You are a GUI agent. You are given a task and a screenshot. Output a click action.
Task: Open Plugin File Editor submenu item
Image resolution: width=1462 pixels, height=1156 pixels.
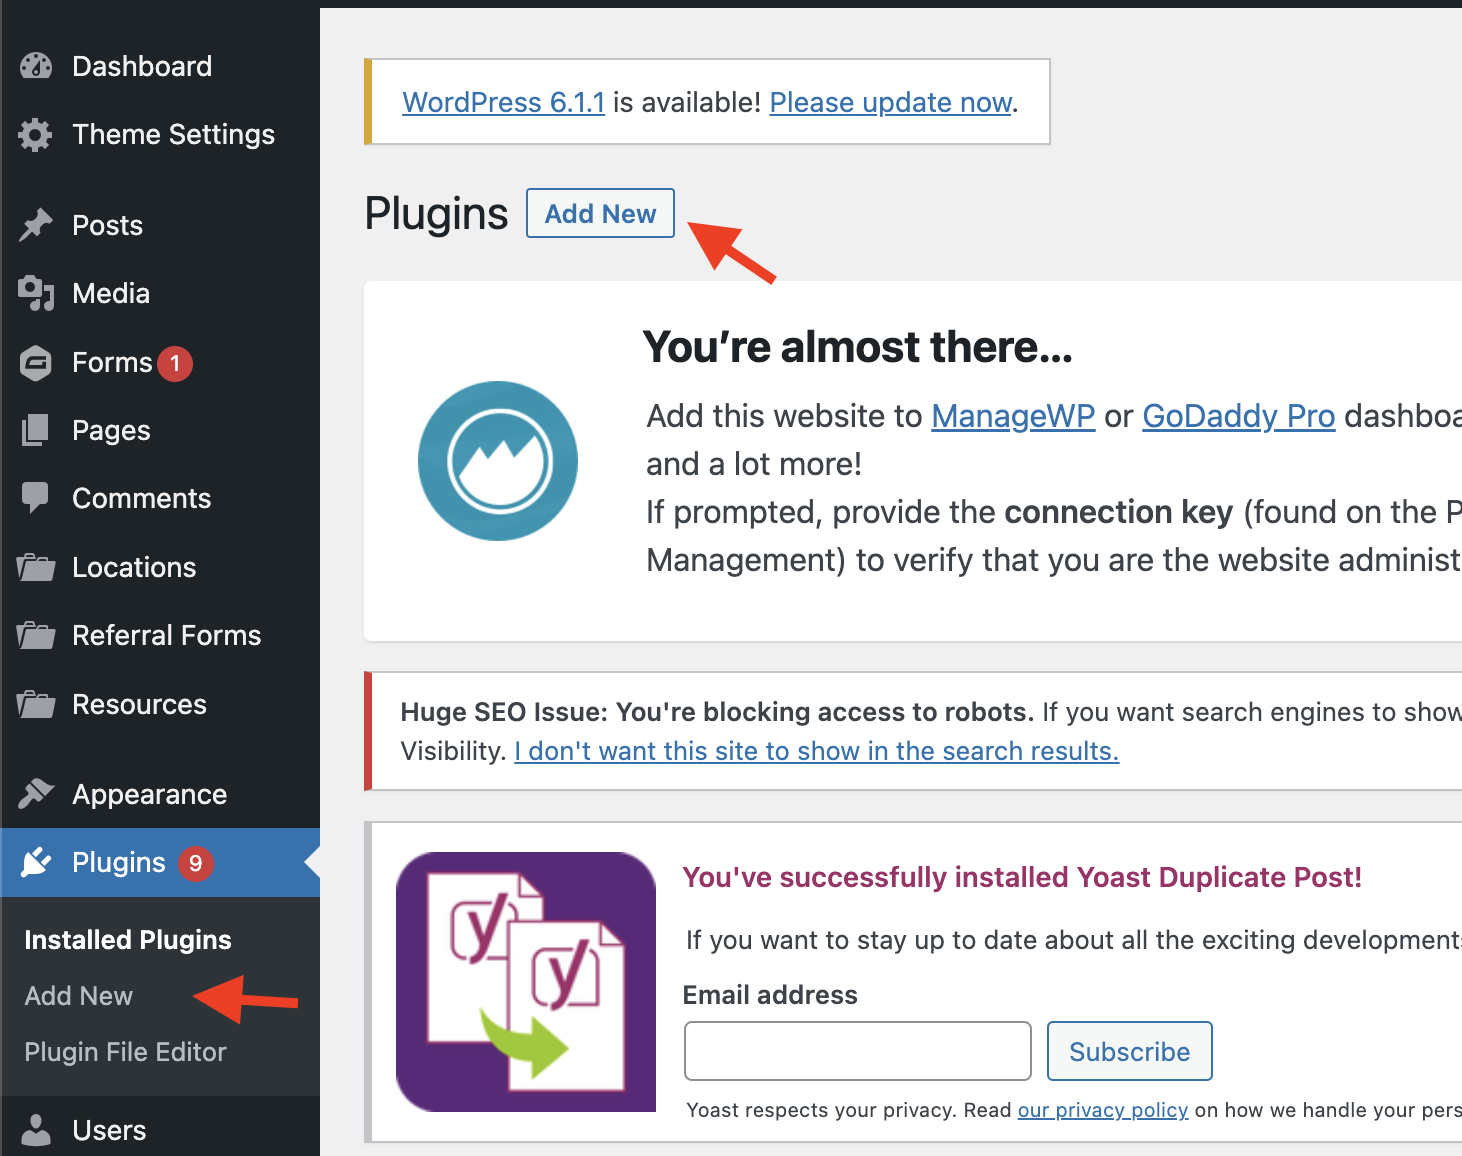tap(126, 1052)
